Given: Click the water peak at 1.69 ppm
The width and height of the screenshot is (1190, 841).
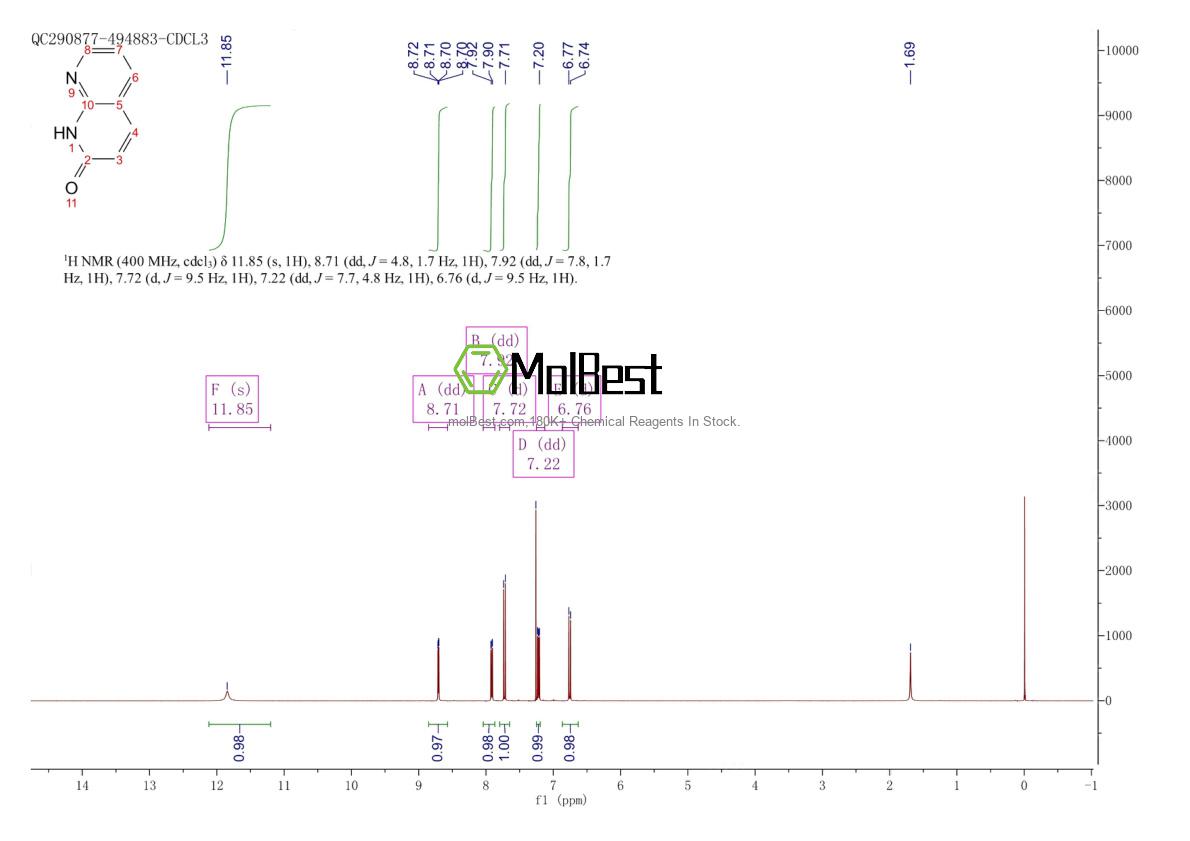Looking at the screenshot, I should (x=910, y=674).
